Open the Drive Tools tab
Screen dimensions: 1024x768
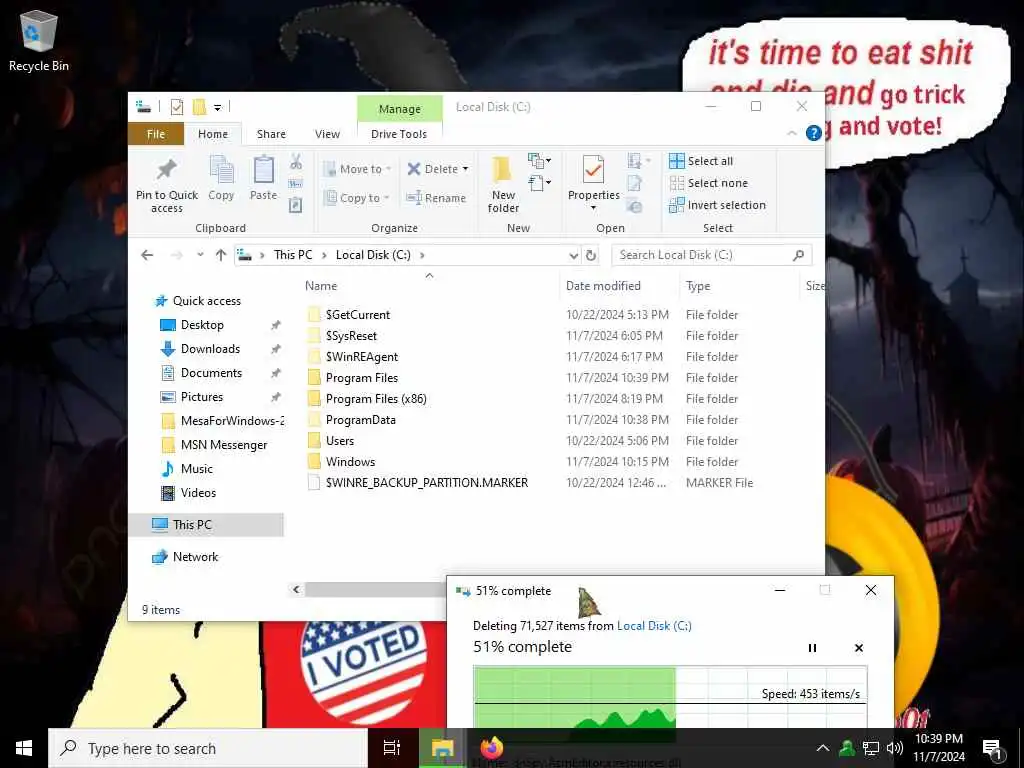[399, 134]
